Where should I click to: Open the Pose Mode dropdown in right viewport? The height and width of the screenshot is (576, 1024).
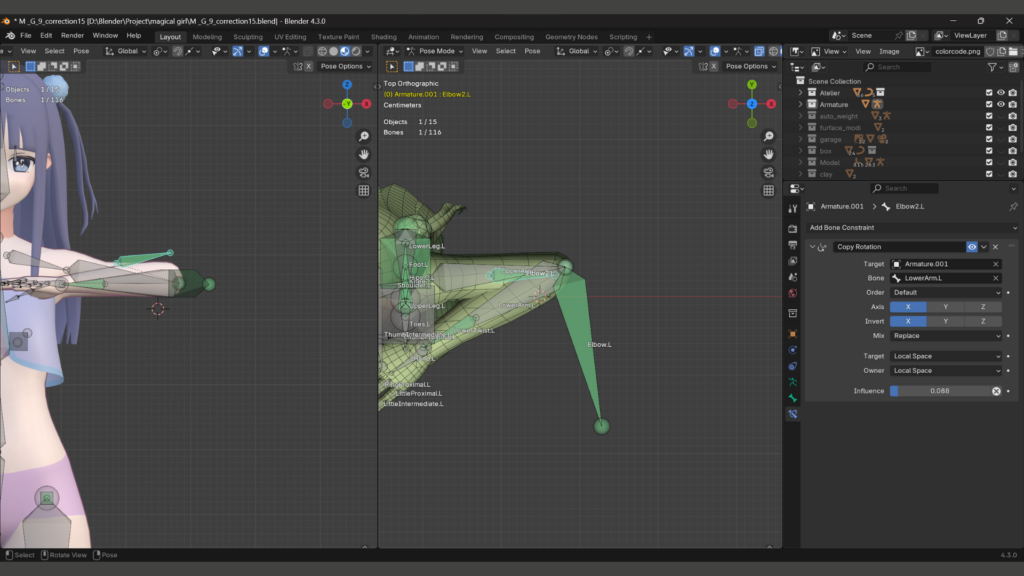436,51
